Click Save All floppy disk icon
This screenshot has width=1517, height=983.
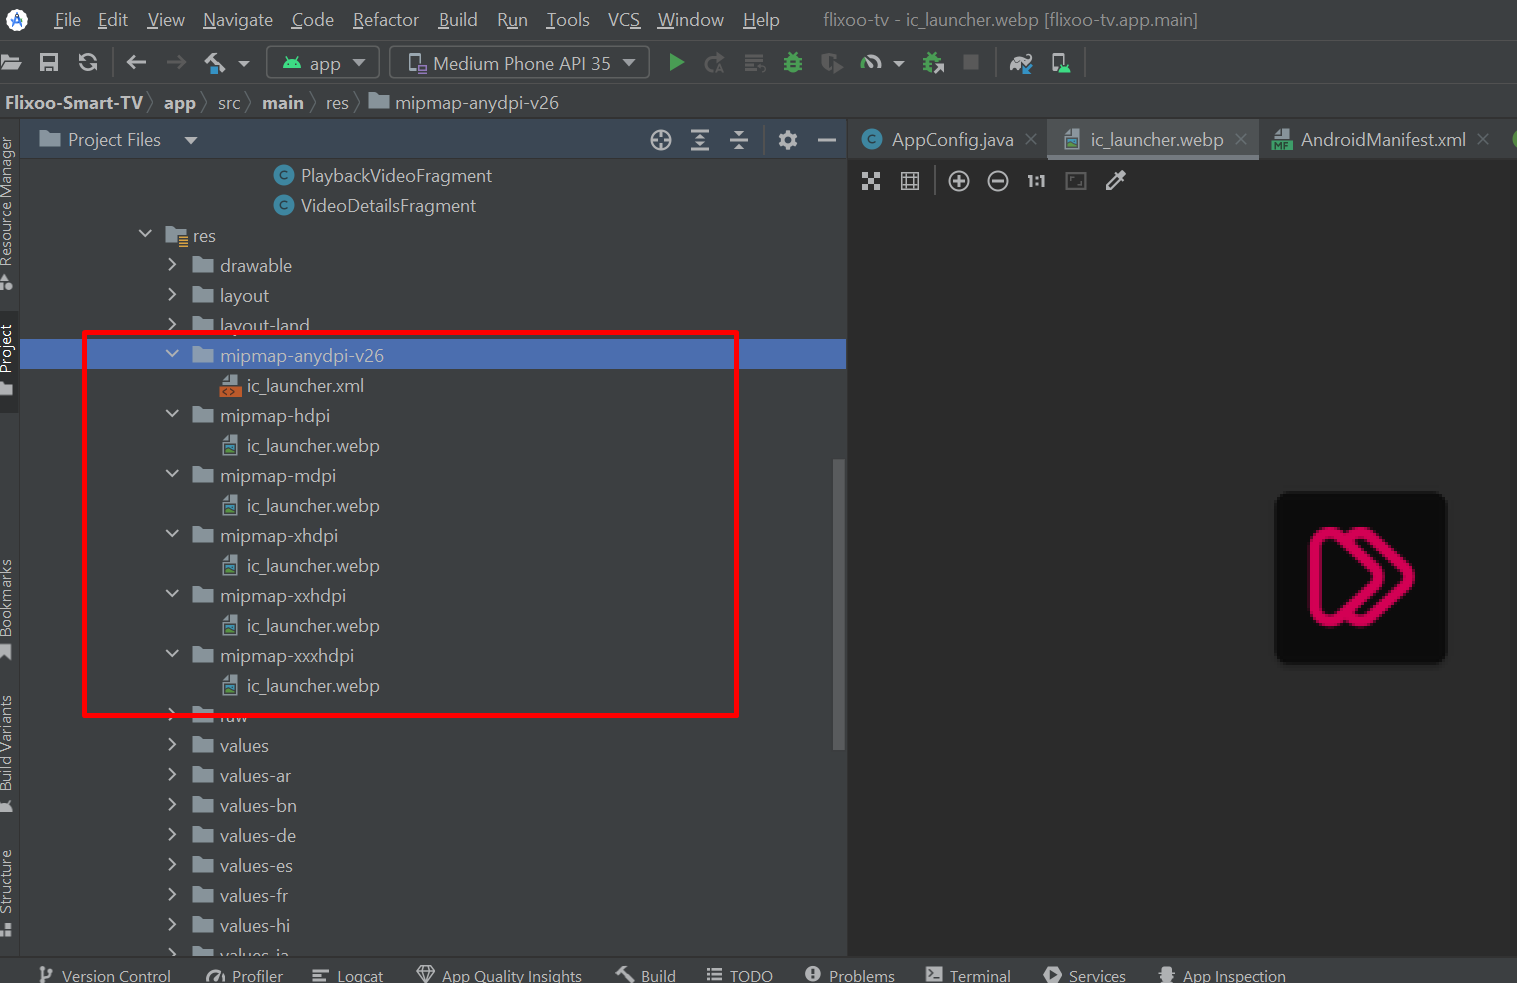(x=49, y=63)
